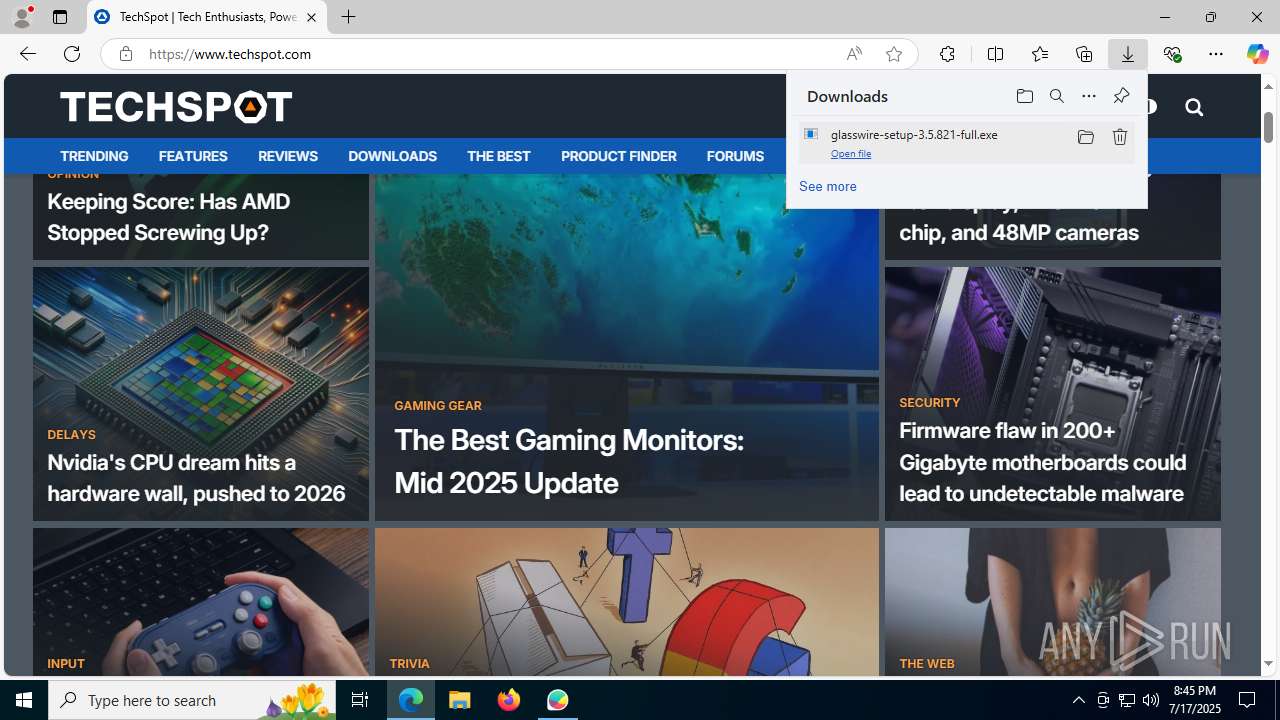
Task: Go to FORUMS
Action: coord(735,156)
